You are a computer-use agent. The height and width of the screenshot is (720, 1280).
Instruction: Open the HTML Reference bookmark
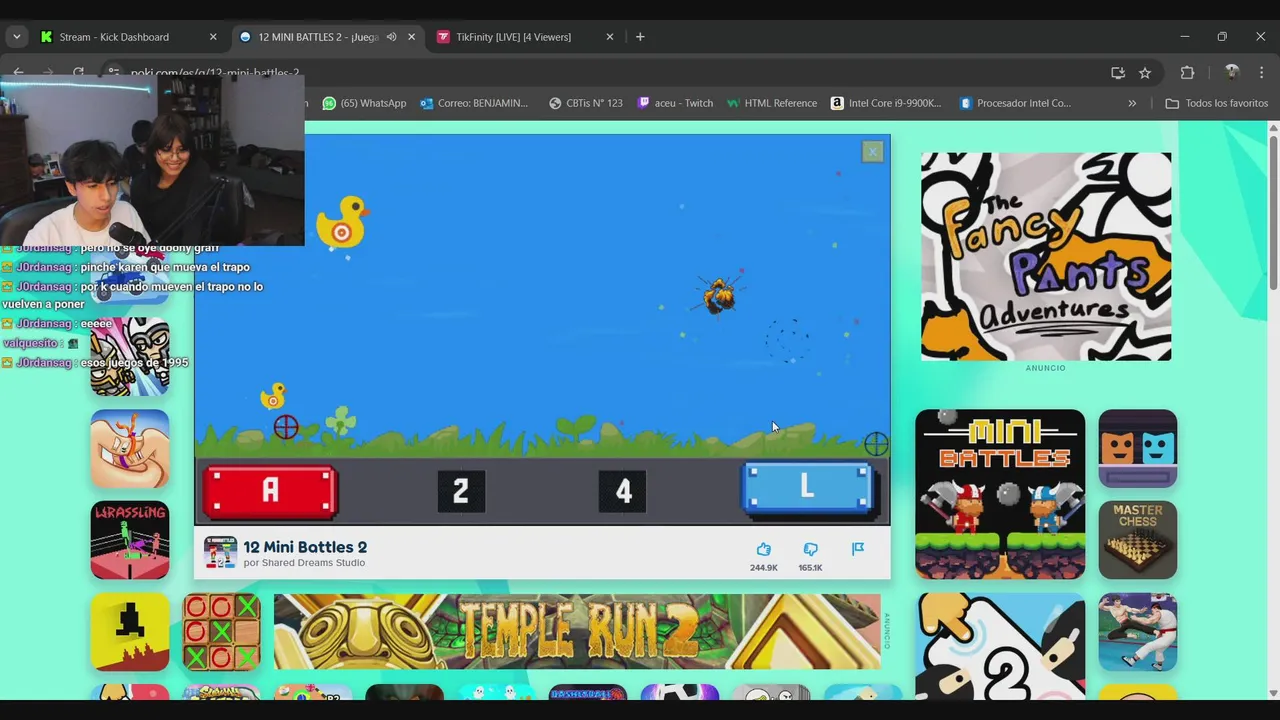(771, 103)
